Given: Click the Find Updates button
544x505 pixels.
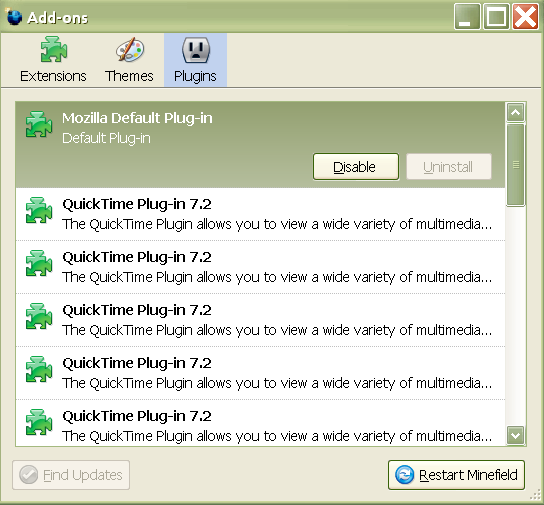Looking at the screenshot, I should [x=71, y=475].
